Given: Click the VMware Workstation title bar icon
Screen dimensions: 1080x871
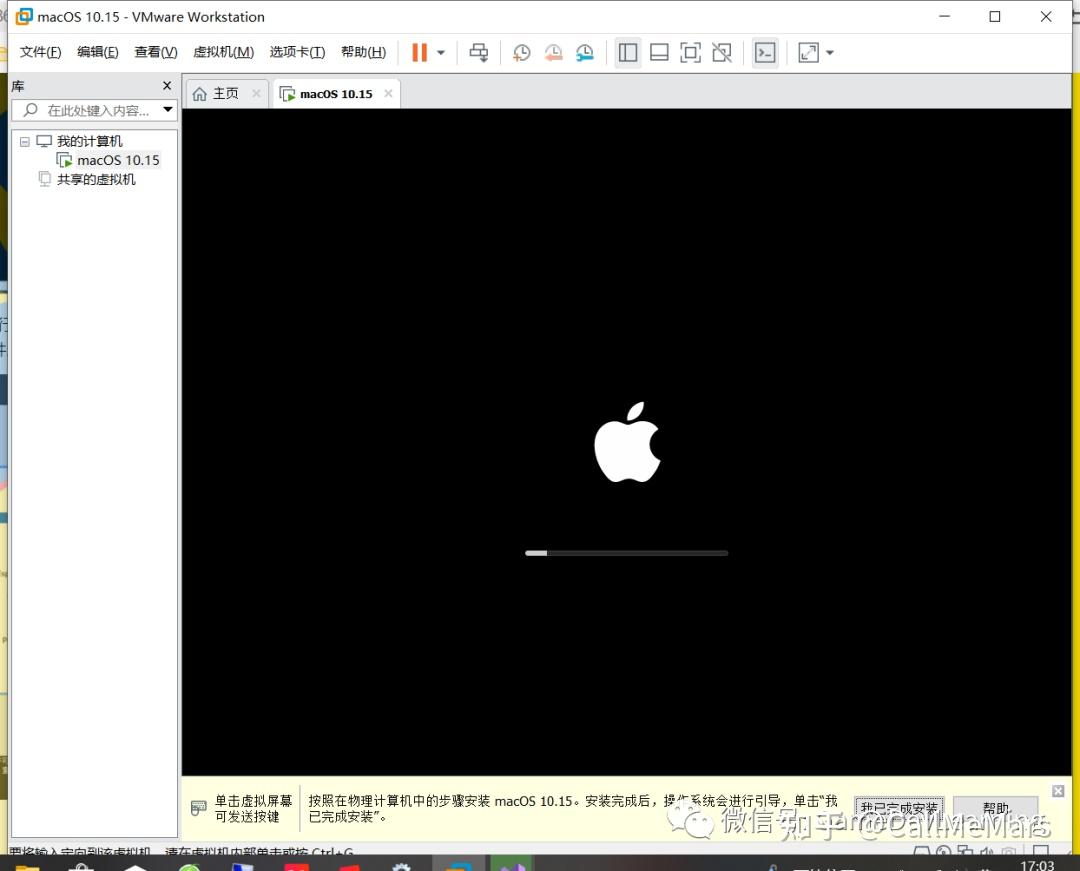Looking at the screenshot, I should pos(23,17).
